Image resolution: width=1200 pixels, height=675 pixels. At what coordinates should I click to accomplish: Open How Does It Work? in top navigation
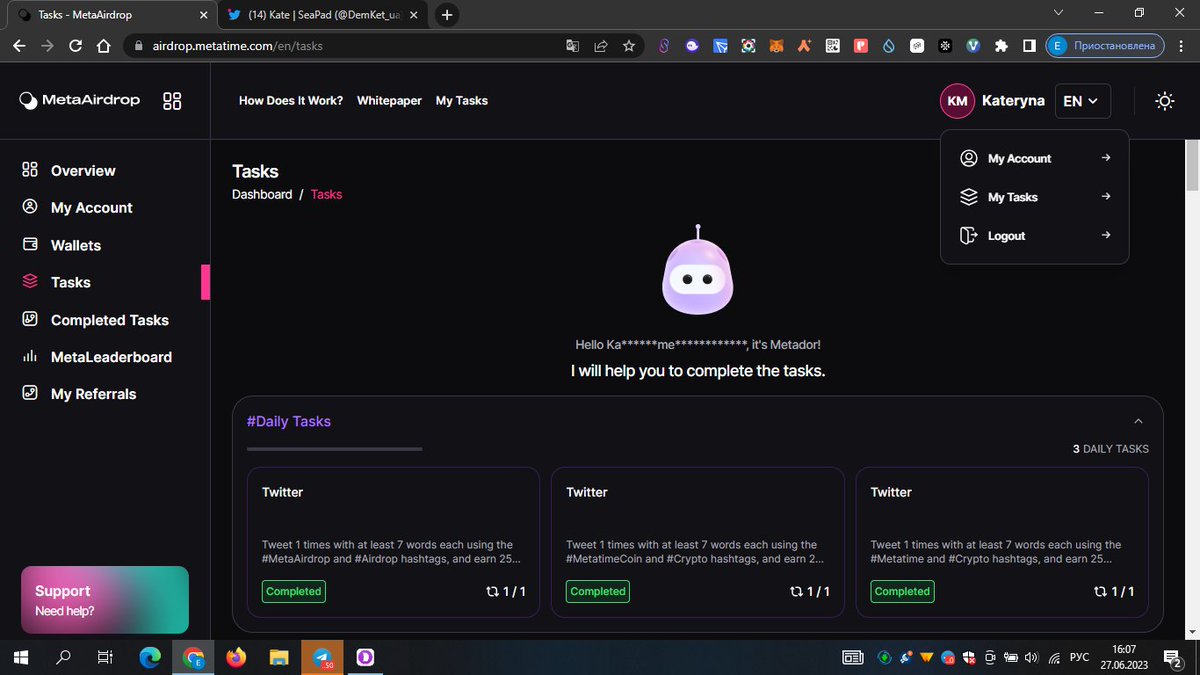[x=291, y=101]
